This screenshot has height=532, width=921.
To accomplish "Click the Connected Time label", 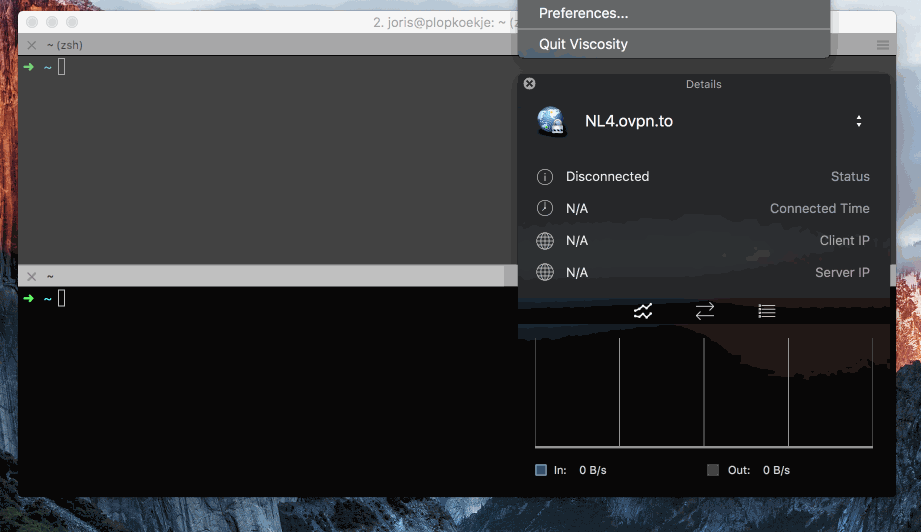I will click(x=819, y=208).
